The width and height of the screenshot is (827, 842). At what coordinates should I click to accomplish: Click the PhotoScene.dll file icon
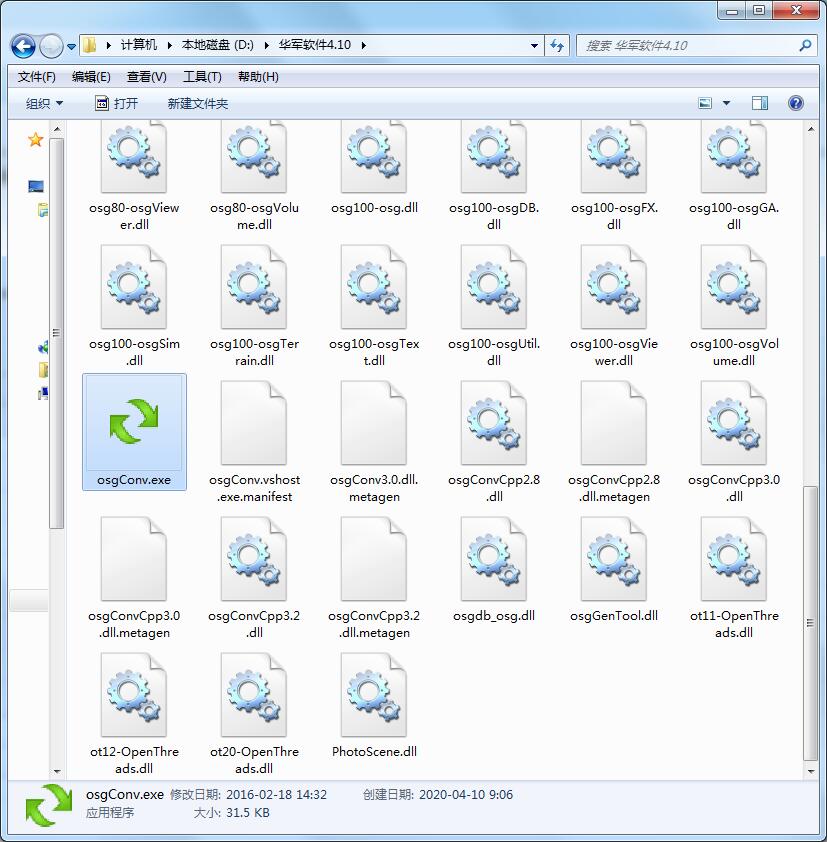[x=374, y=695]
